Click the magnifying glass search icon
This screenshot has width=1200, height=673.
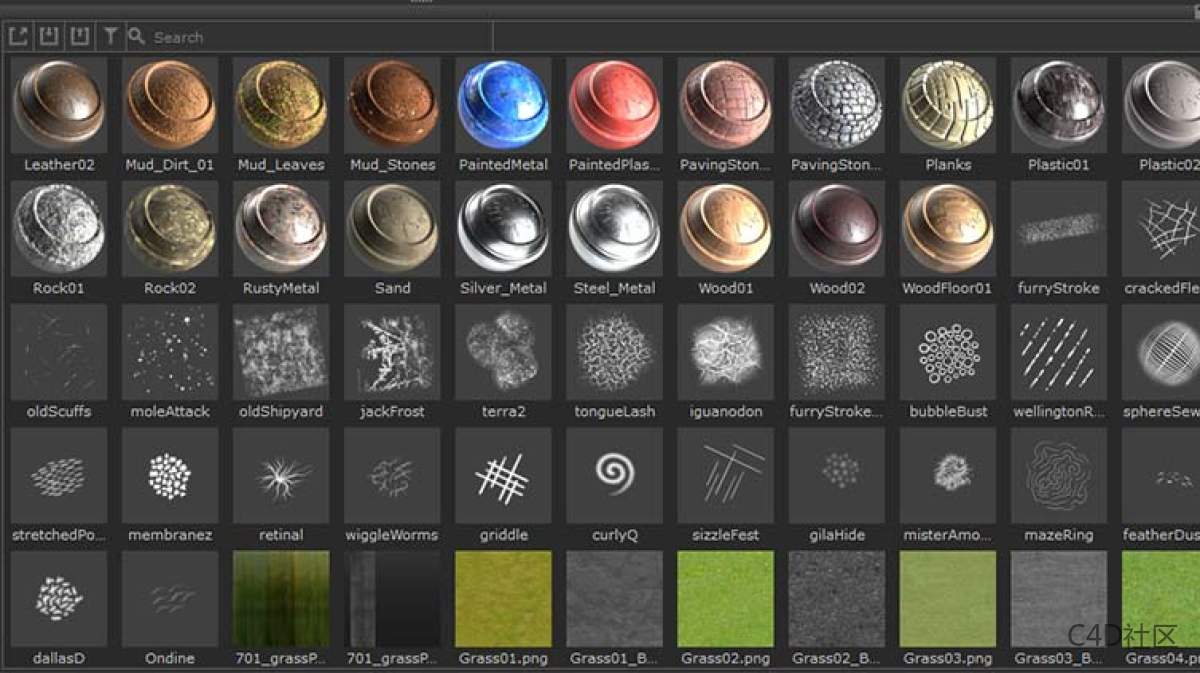pos(137,37)
